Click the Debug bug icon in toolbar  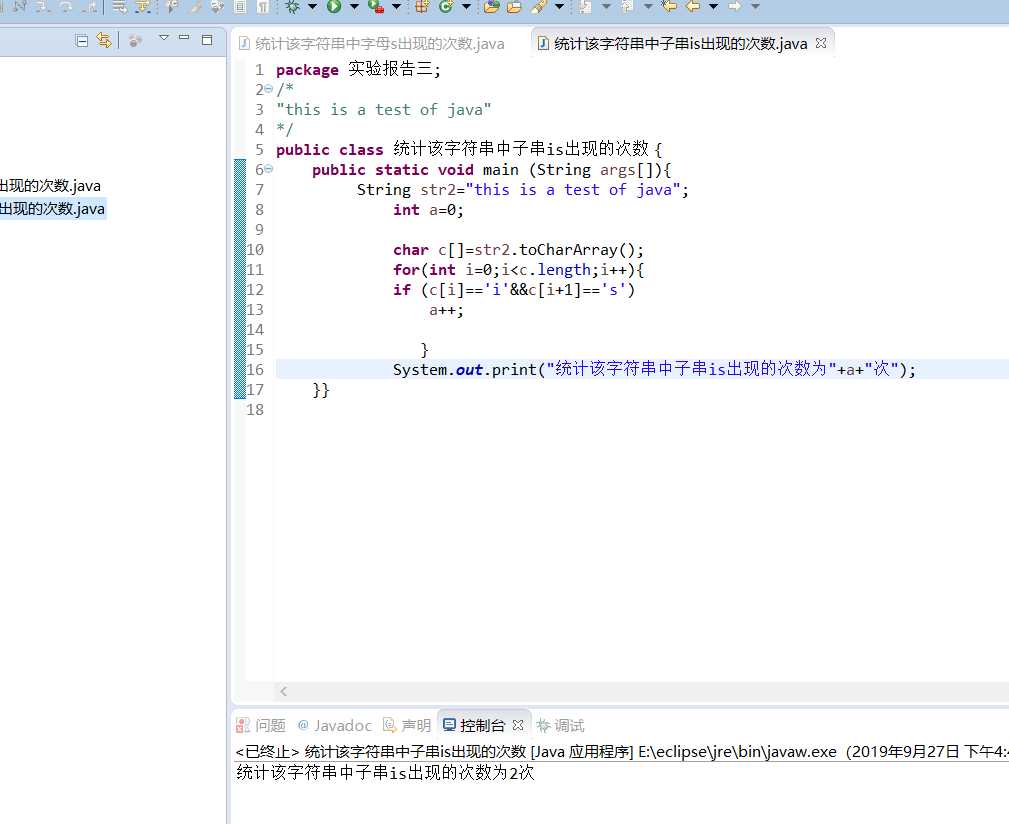point(293,6)
